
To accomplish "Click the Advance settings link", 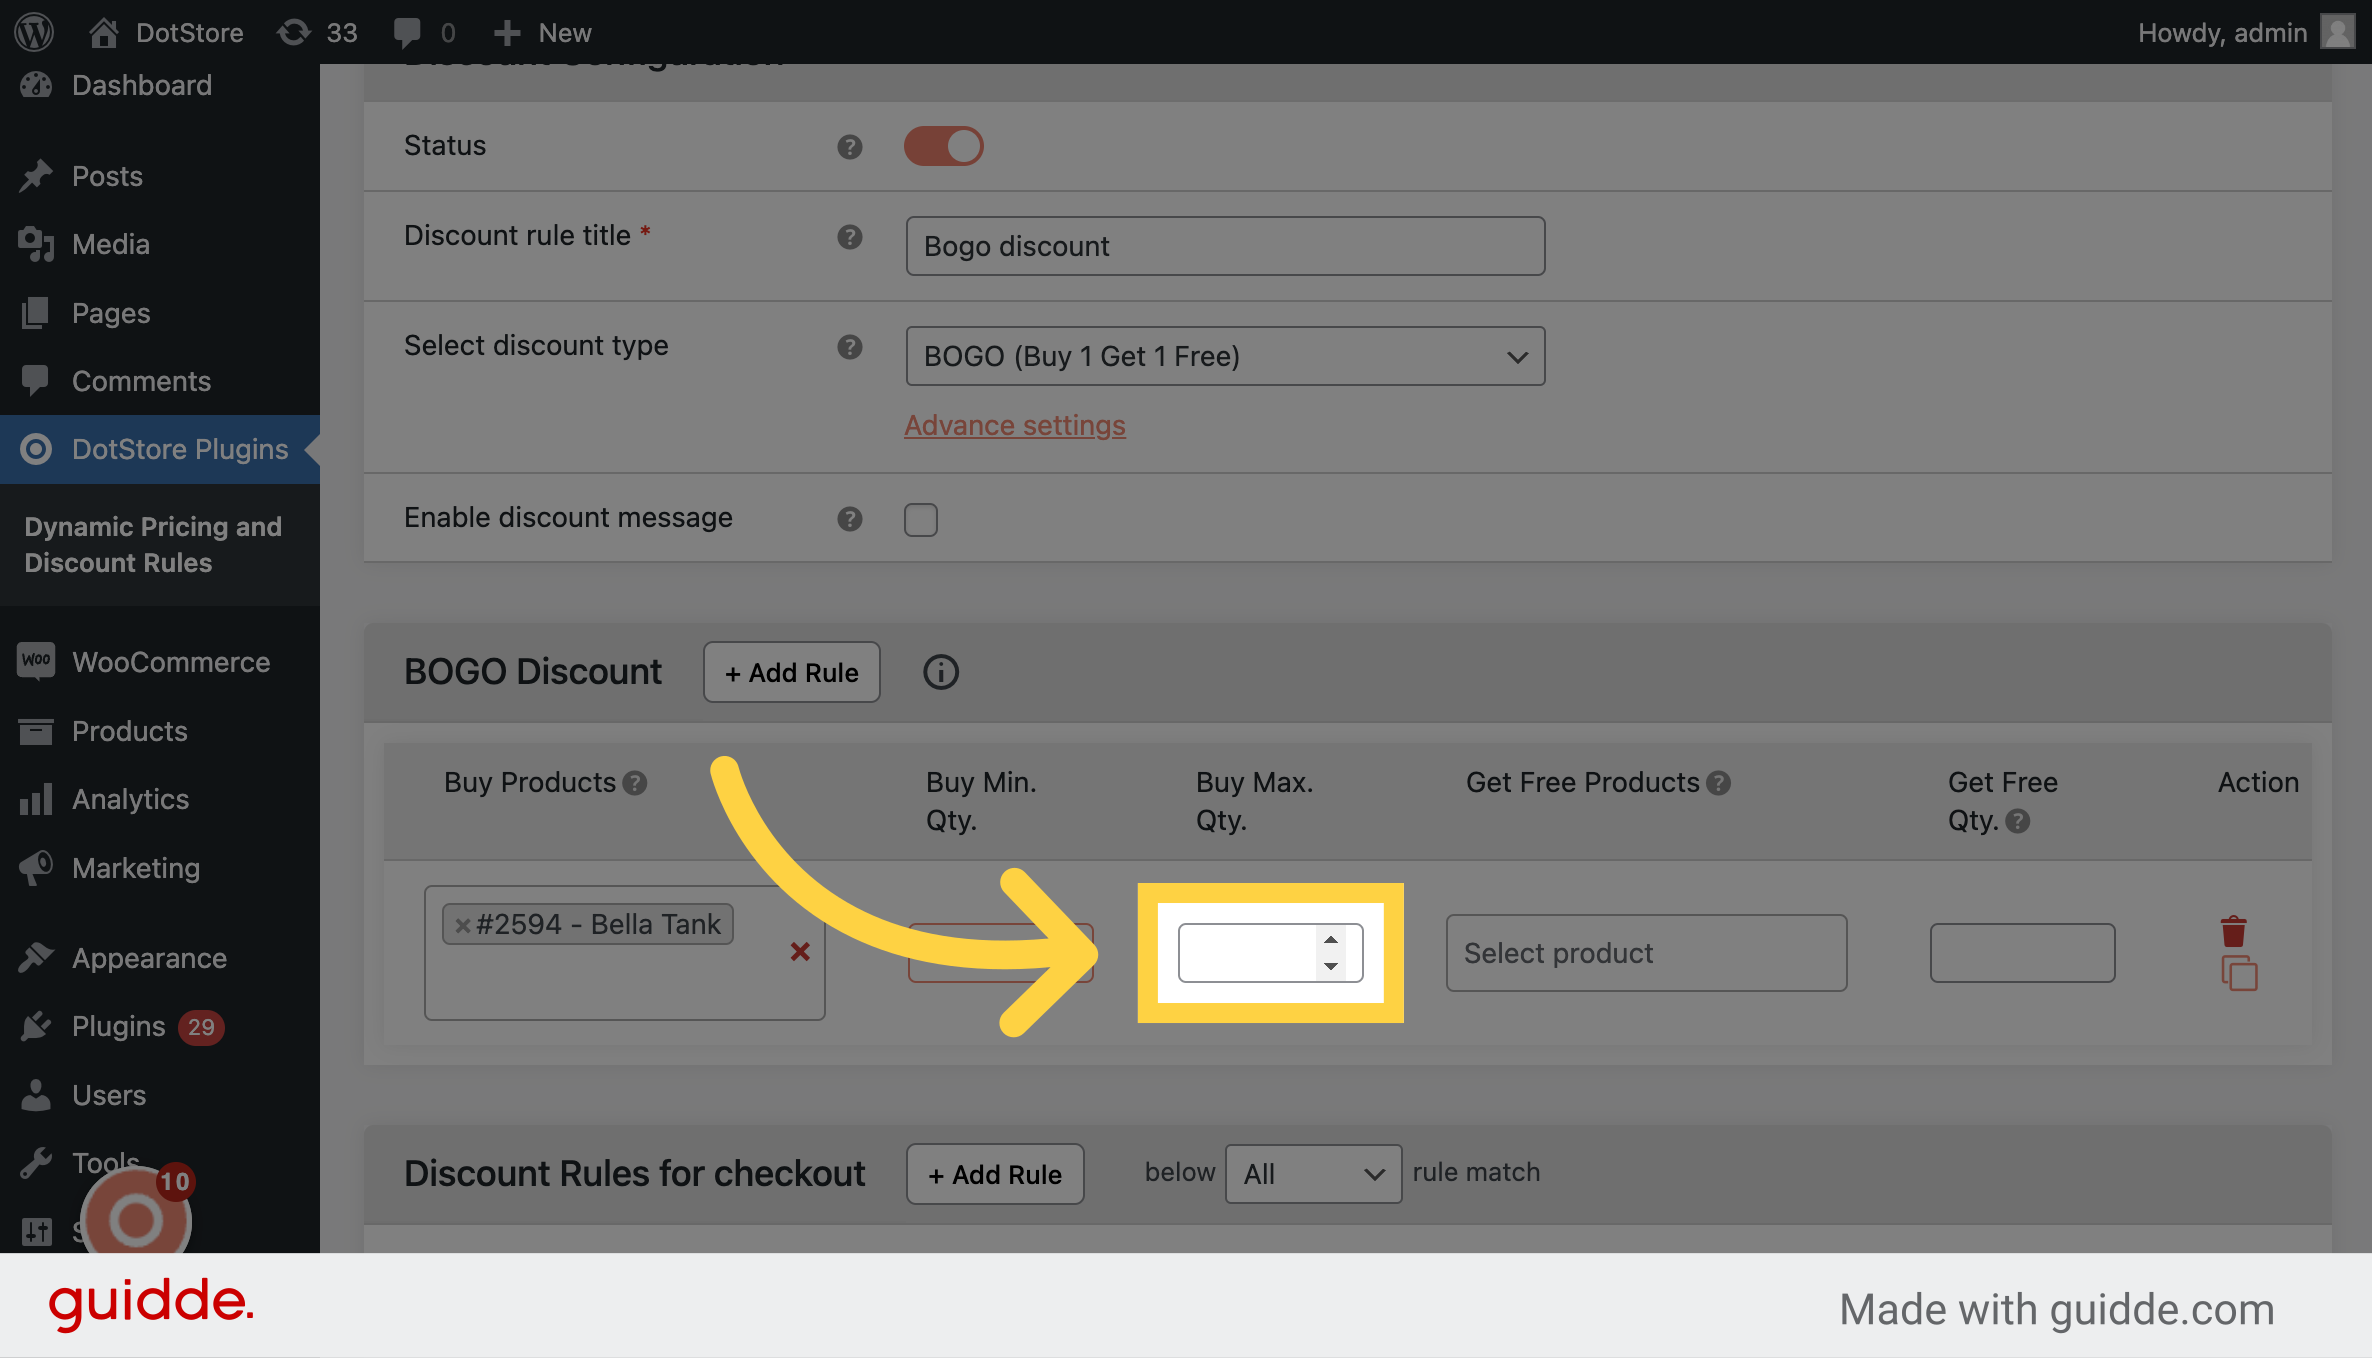I will (x=1013, y=423).
